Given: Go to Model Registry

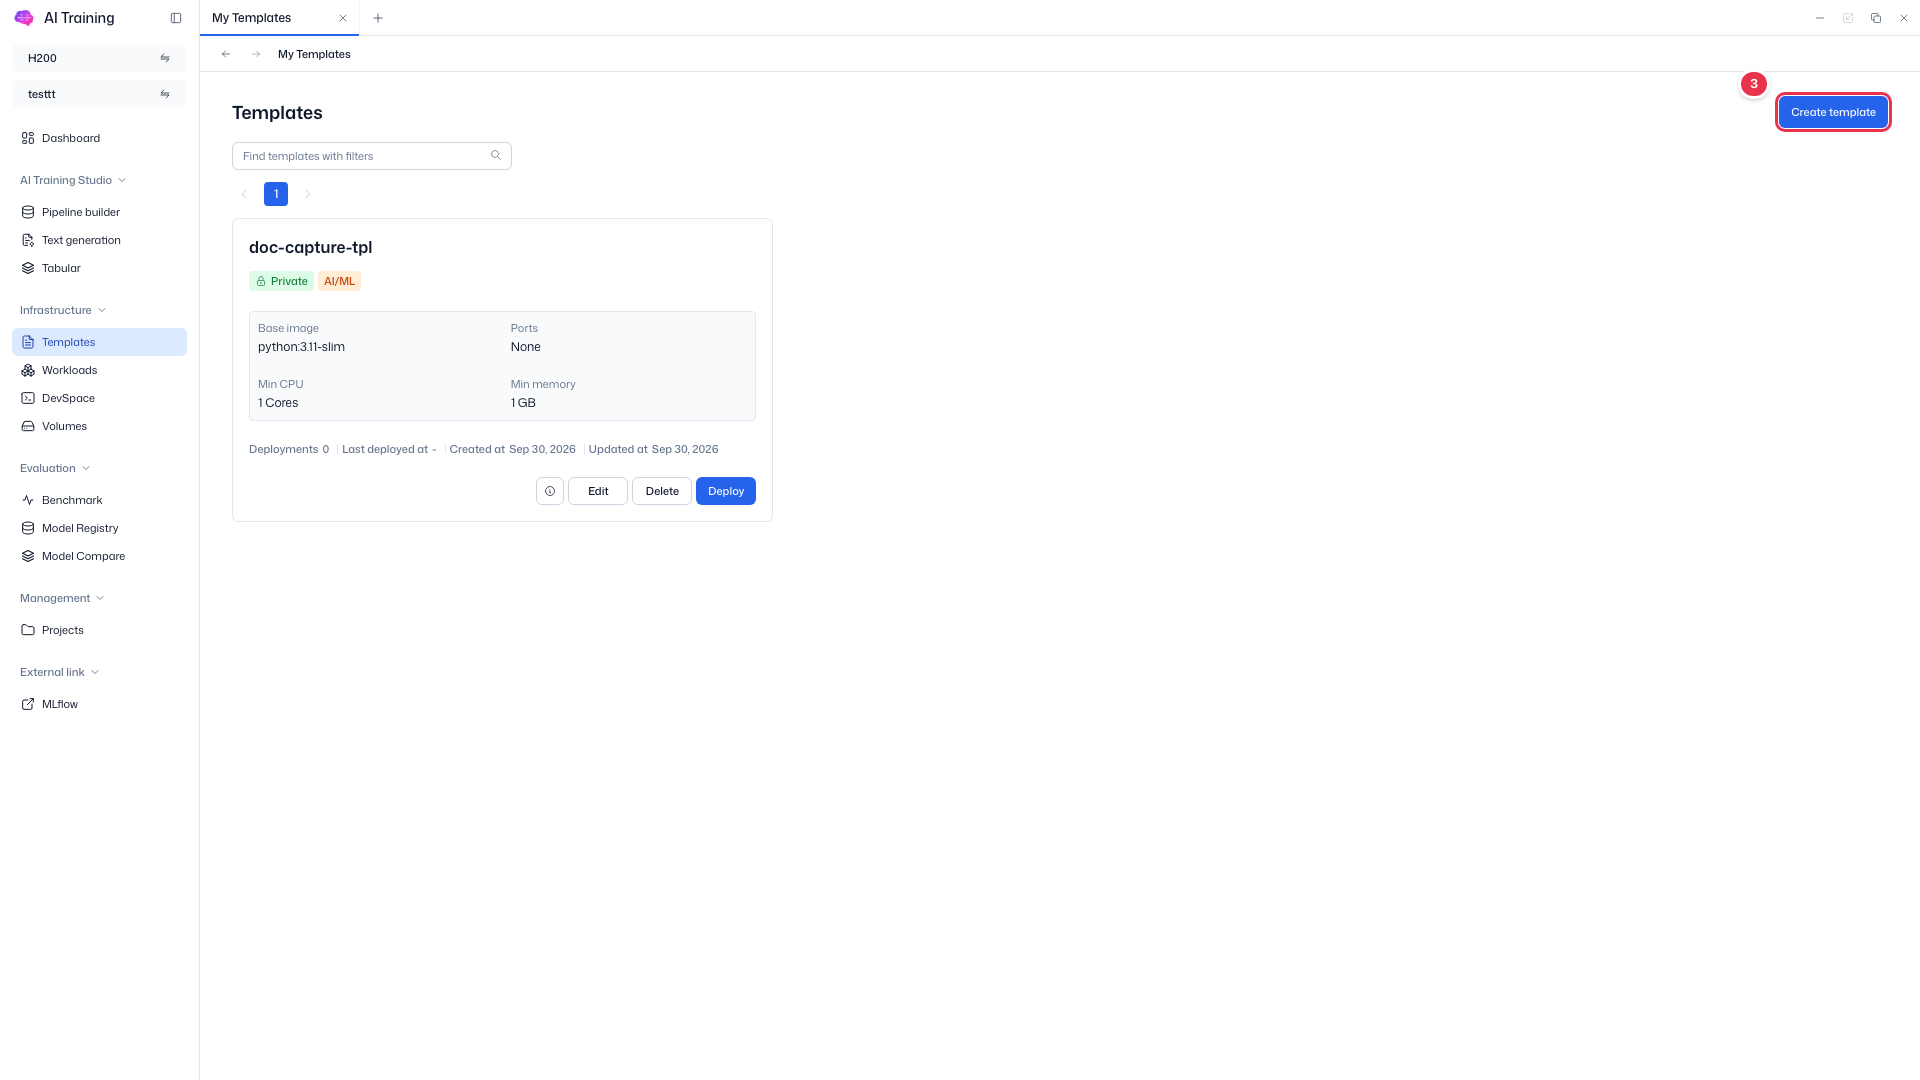Looking at the screenshot, I should pyautogui.click(x=99, y=528).
